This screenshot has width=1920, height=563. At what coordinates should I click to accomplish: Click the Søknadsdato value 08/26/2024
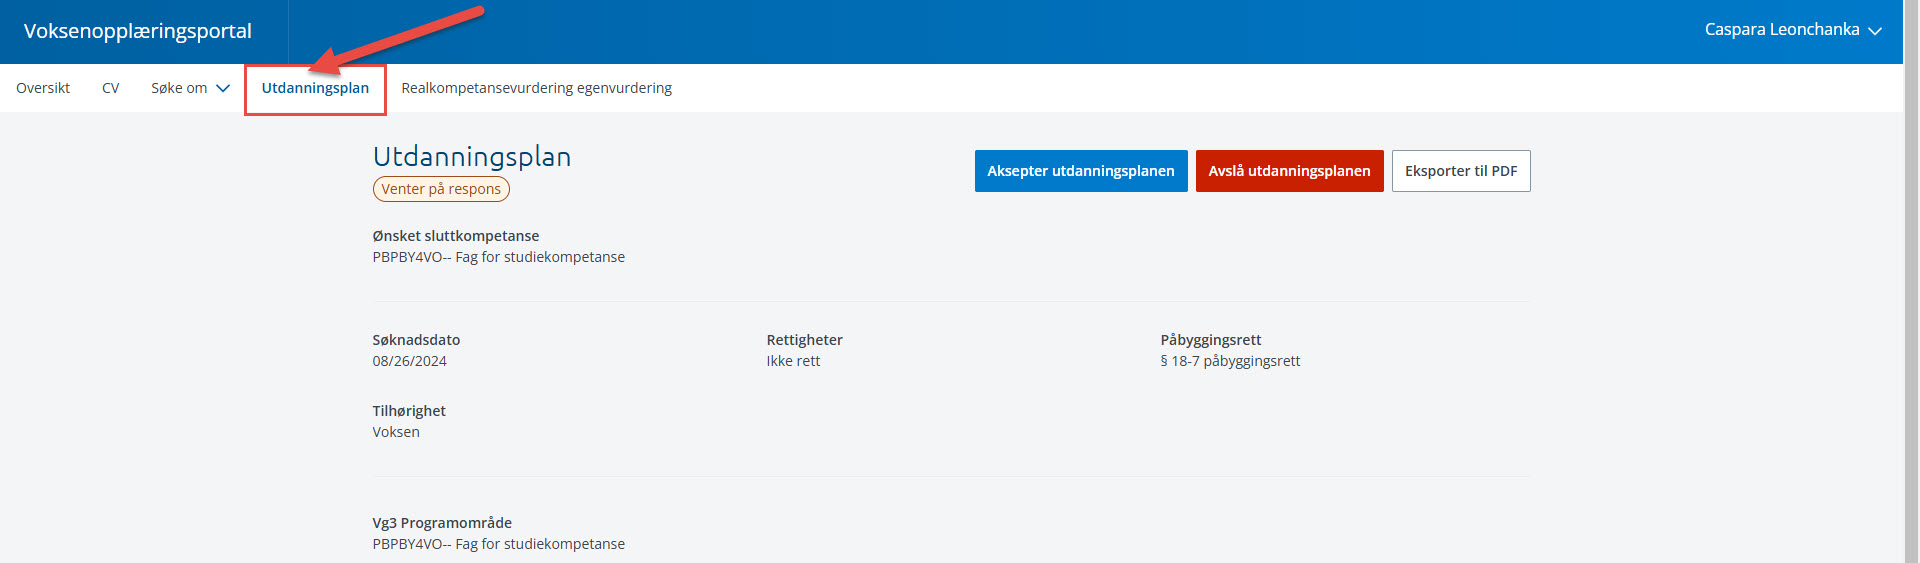click(410, 361)
